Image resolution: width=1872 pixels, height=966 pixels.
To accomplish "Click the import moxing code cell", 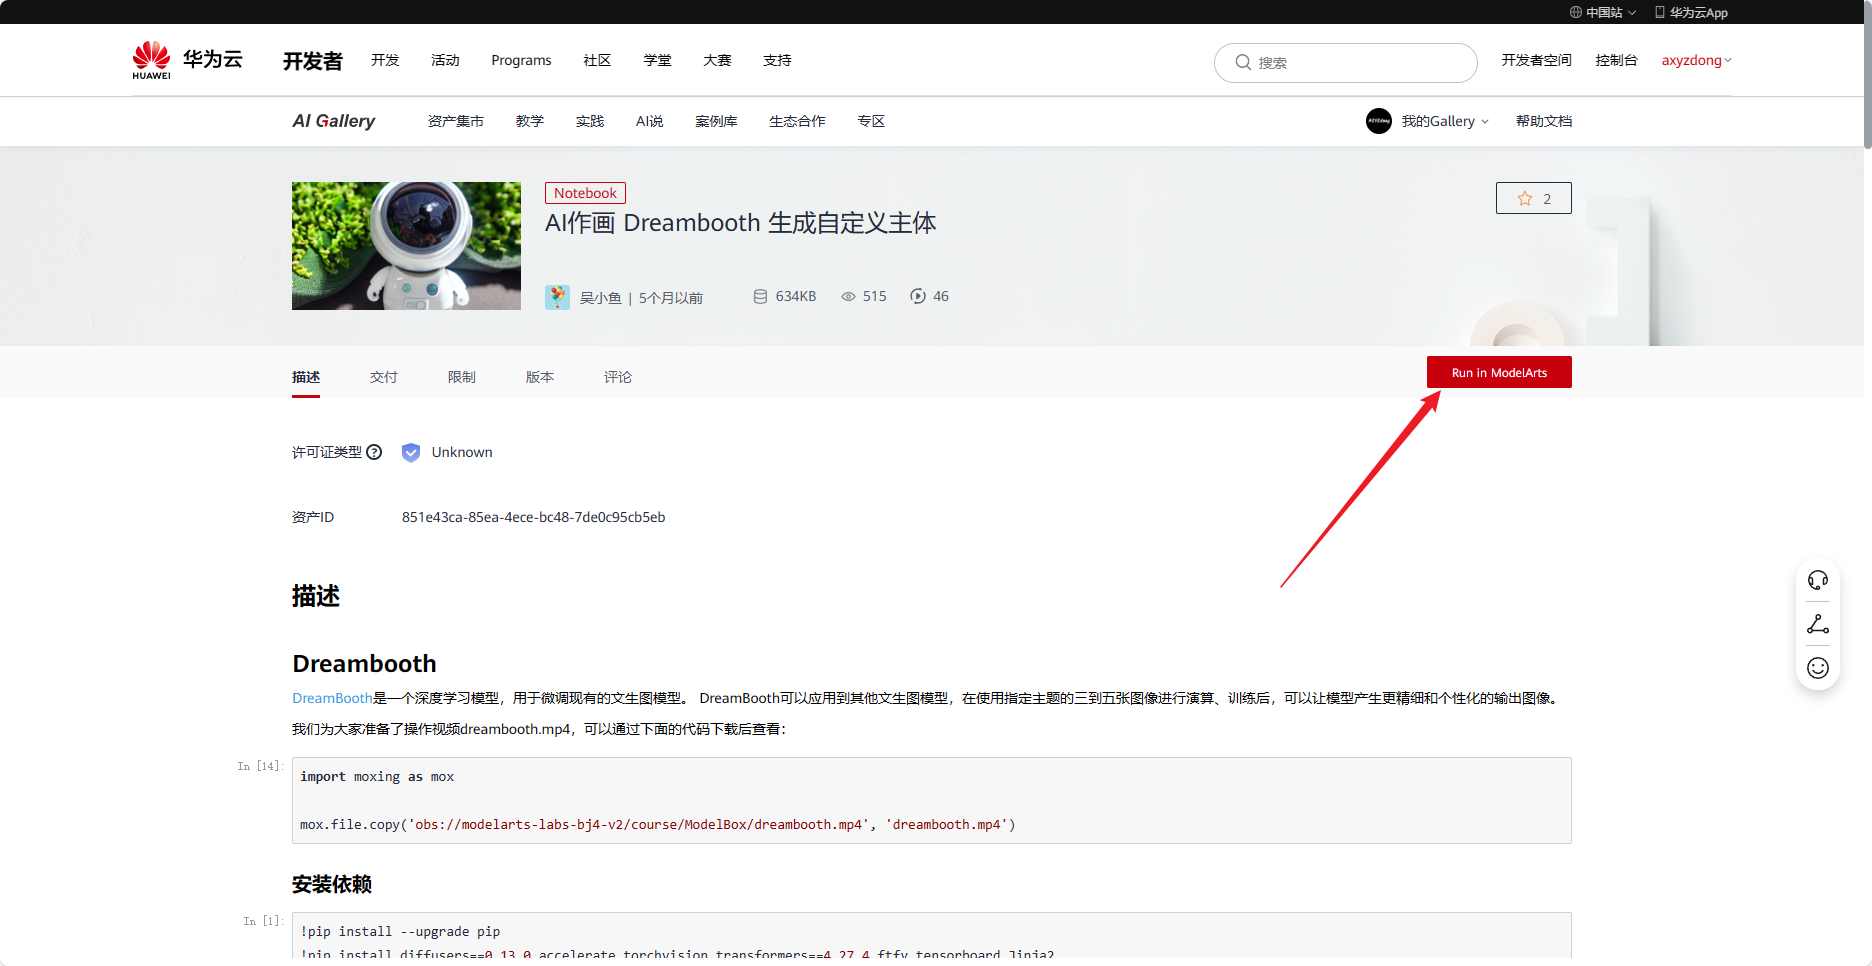I will [932, 800].
